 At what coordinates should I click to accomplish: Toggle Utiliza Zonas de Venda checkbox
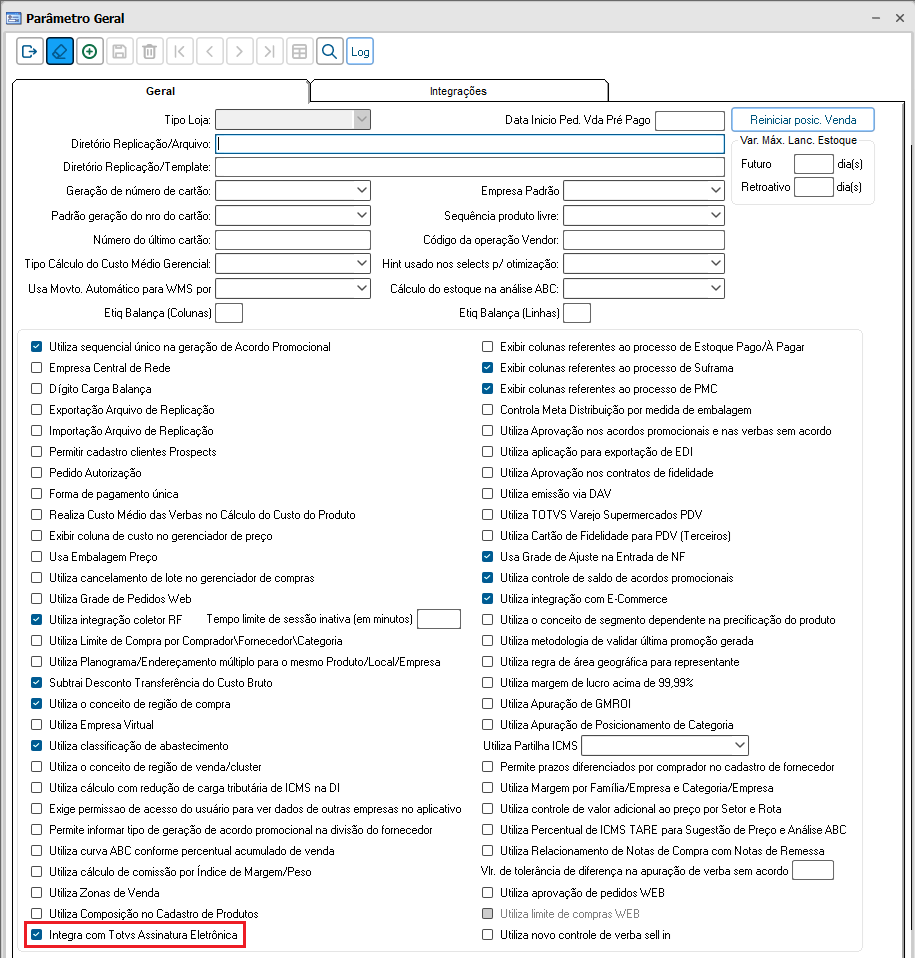37,893
